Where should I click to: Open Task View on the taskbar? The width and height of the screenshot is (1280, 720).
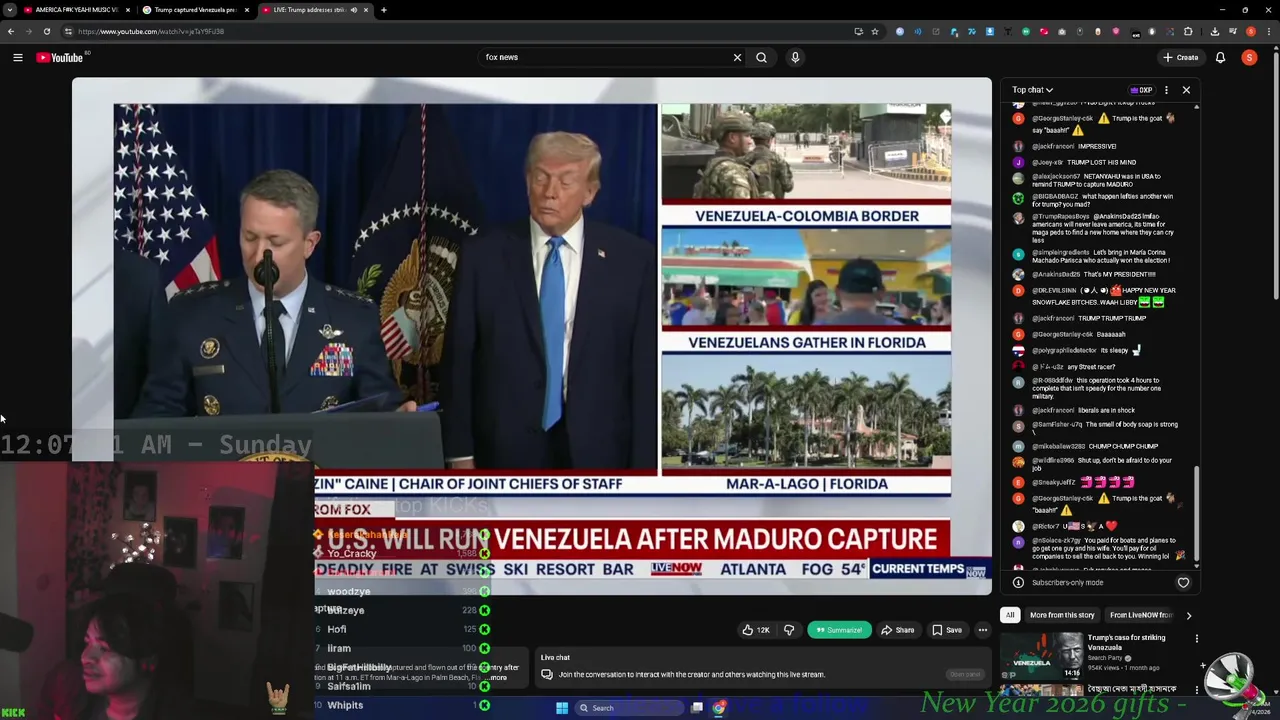click(x=697, y=708)
